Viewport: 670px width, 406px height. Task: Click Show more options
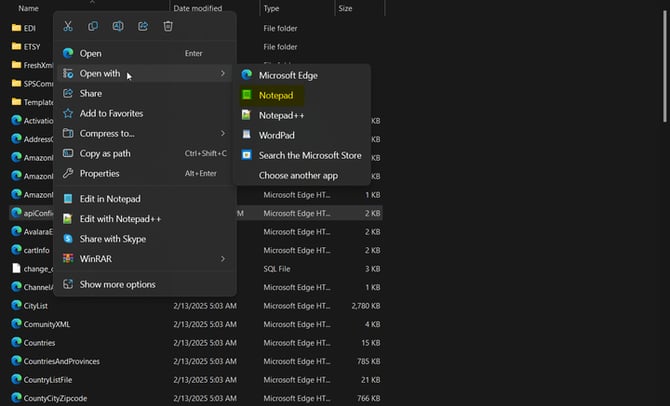pyautogui.click(x=117, y=284)
